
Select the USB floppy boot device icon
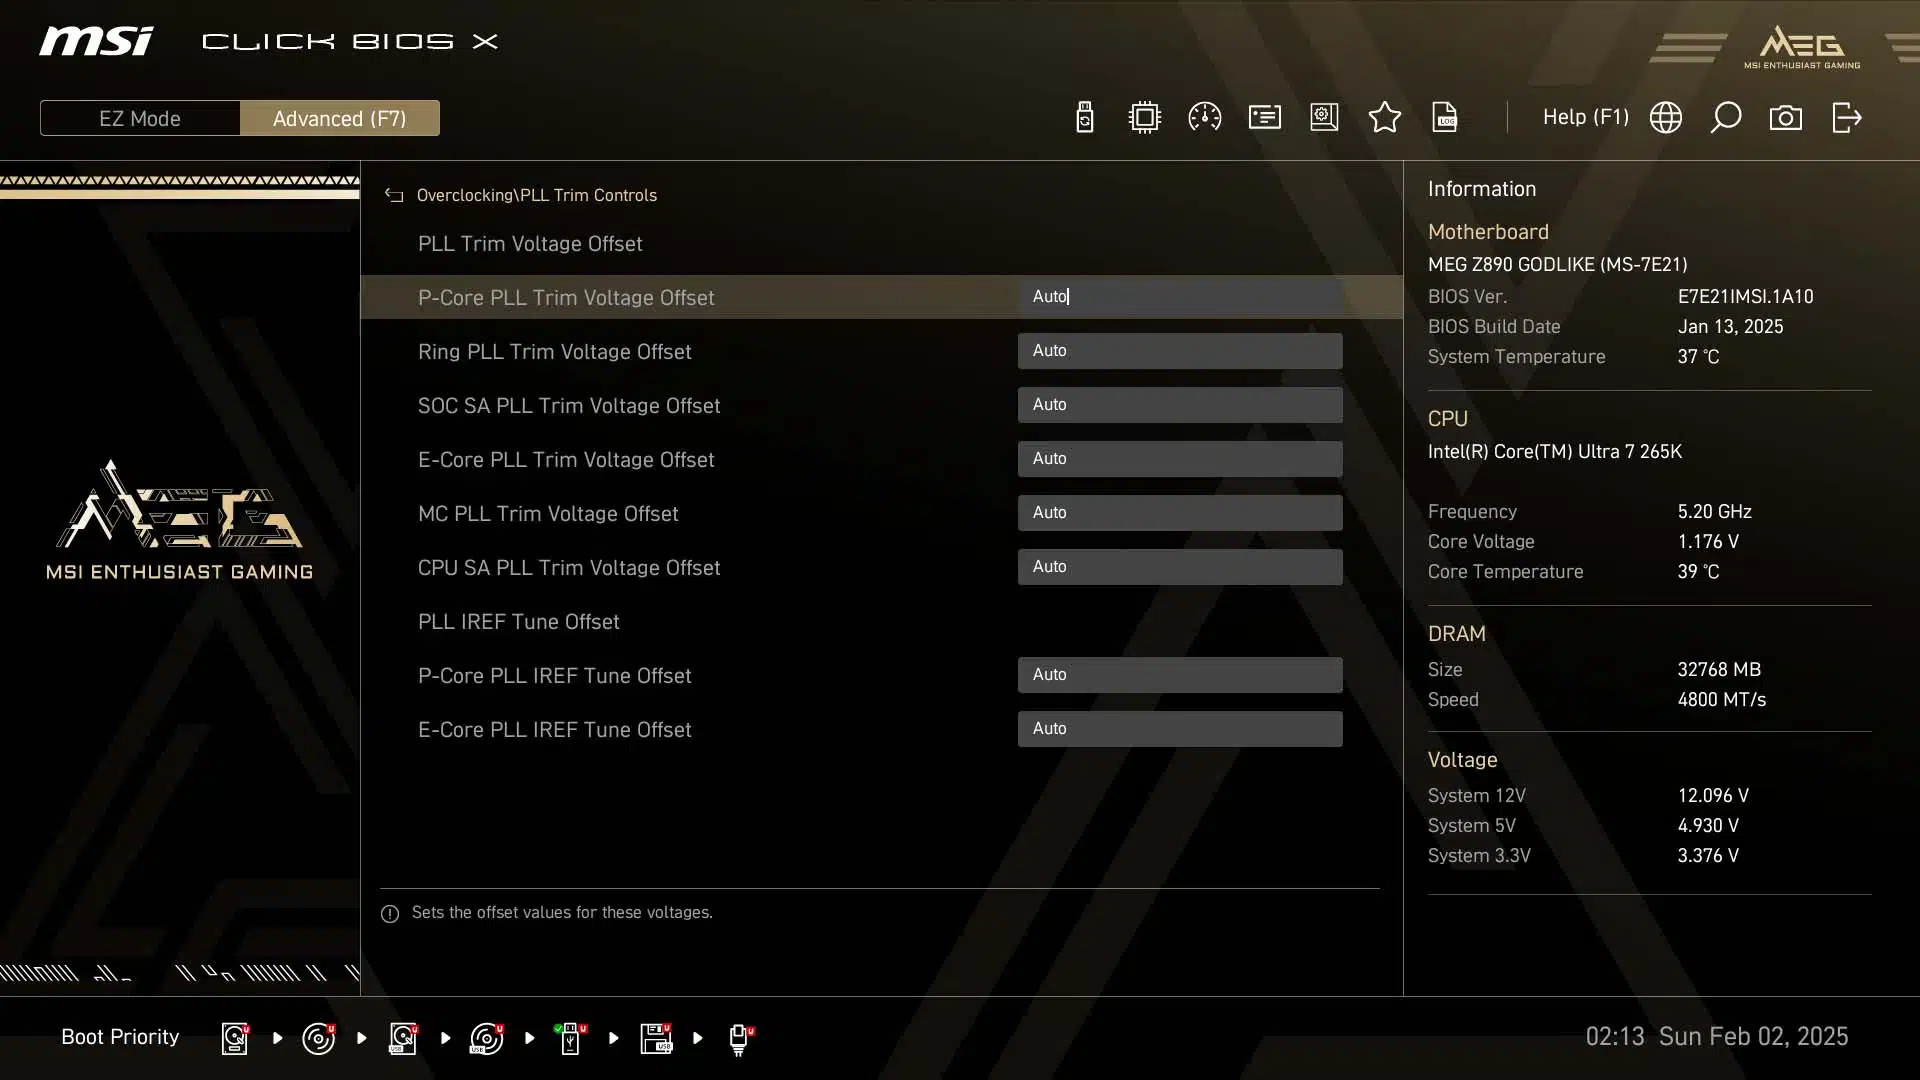point(656,1038)
